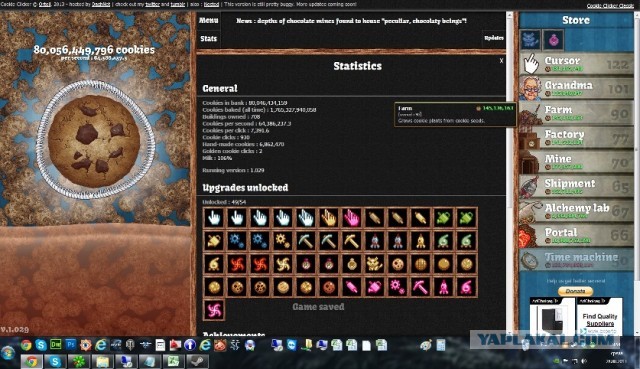Buy the kitten upgrade in Store
This screenshot has height=369, width=640.
pos(531,40)
